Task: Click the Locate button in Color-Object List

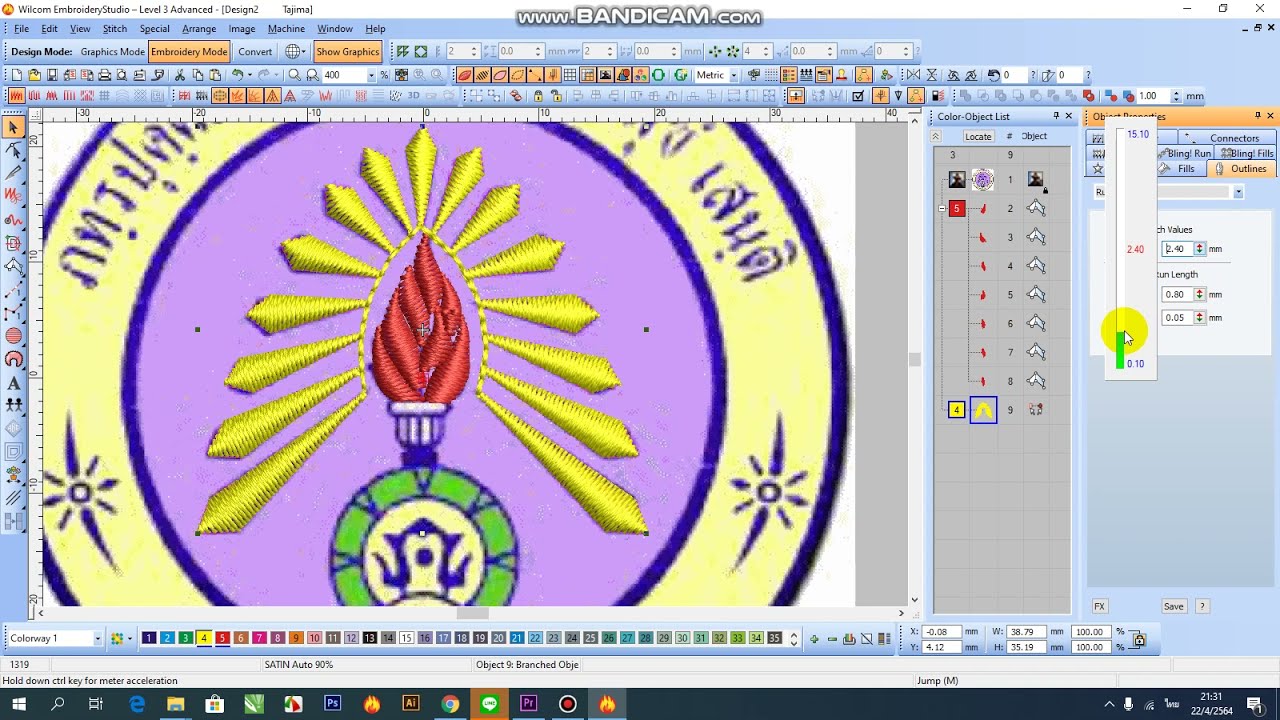Action: pos(978,136)
